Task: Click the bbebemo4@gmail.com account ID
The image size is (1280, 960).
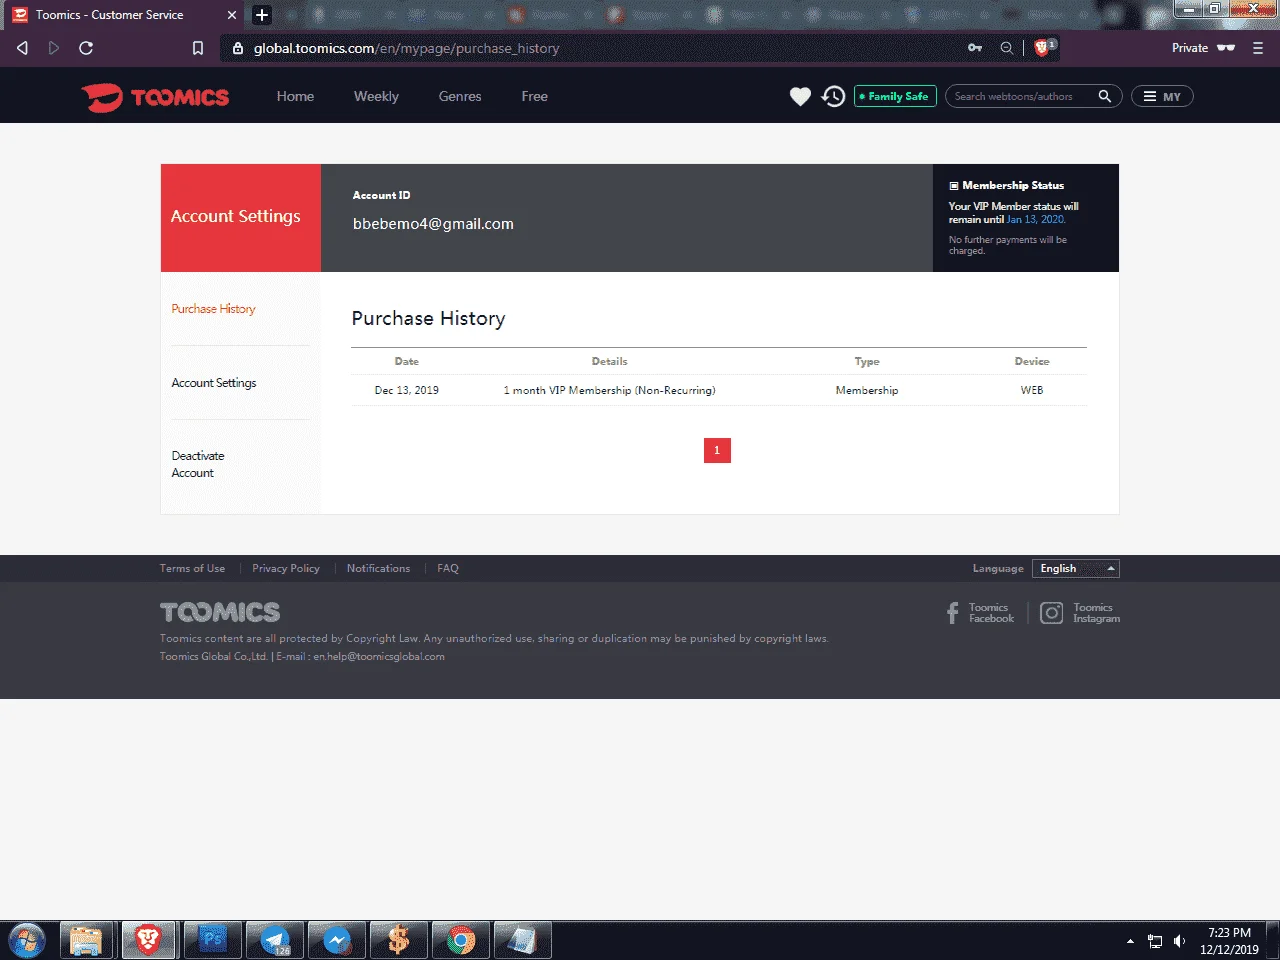Action: pos(433,224)
